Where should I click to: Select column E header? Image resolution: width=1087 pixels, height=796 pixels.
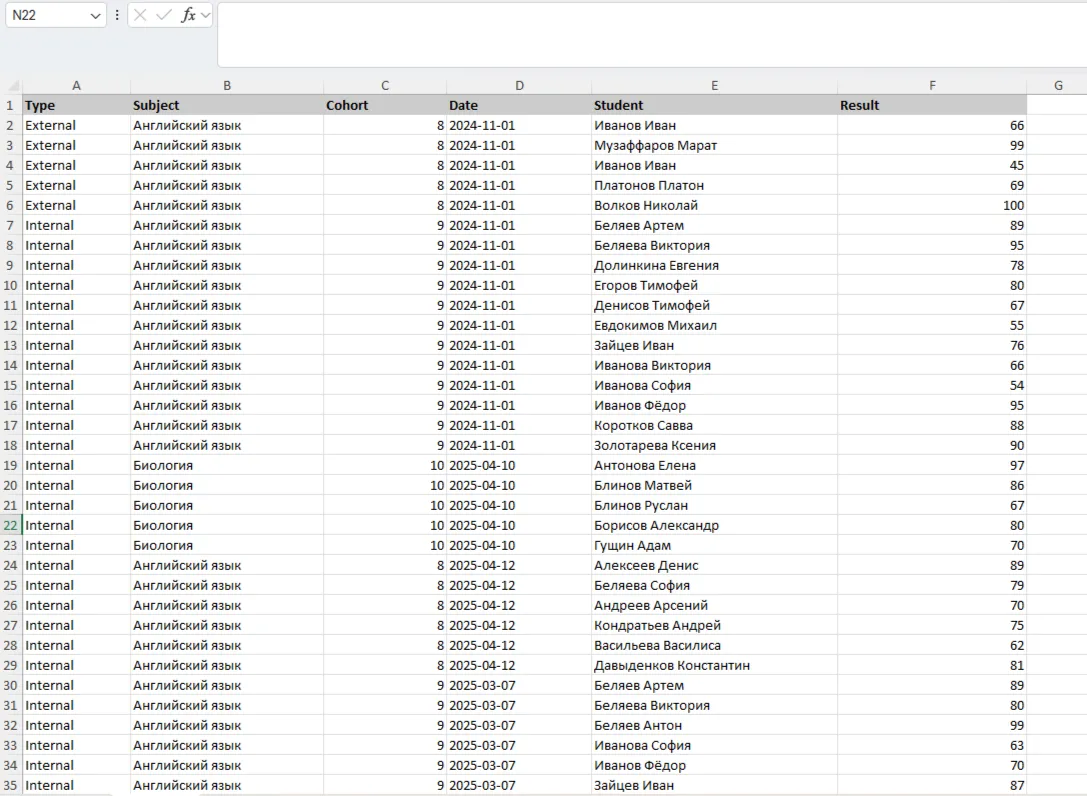tap(714, 86)
